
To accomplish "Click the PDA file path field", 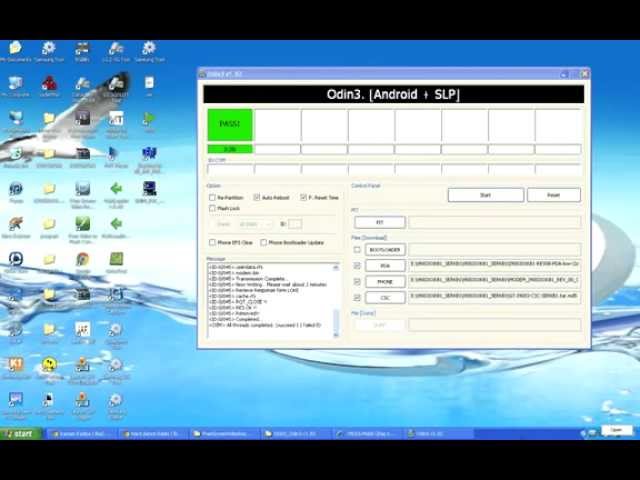I will tap(495, 265).
